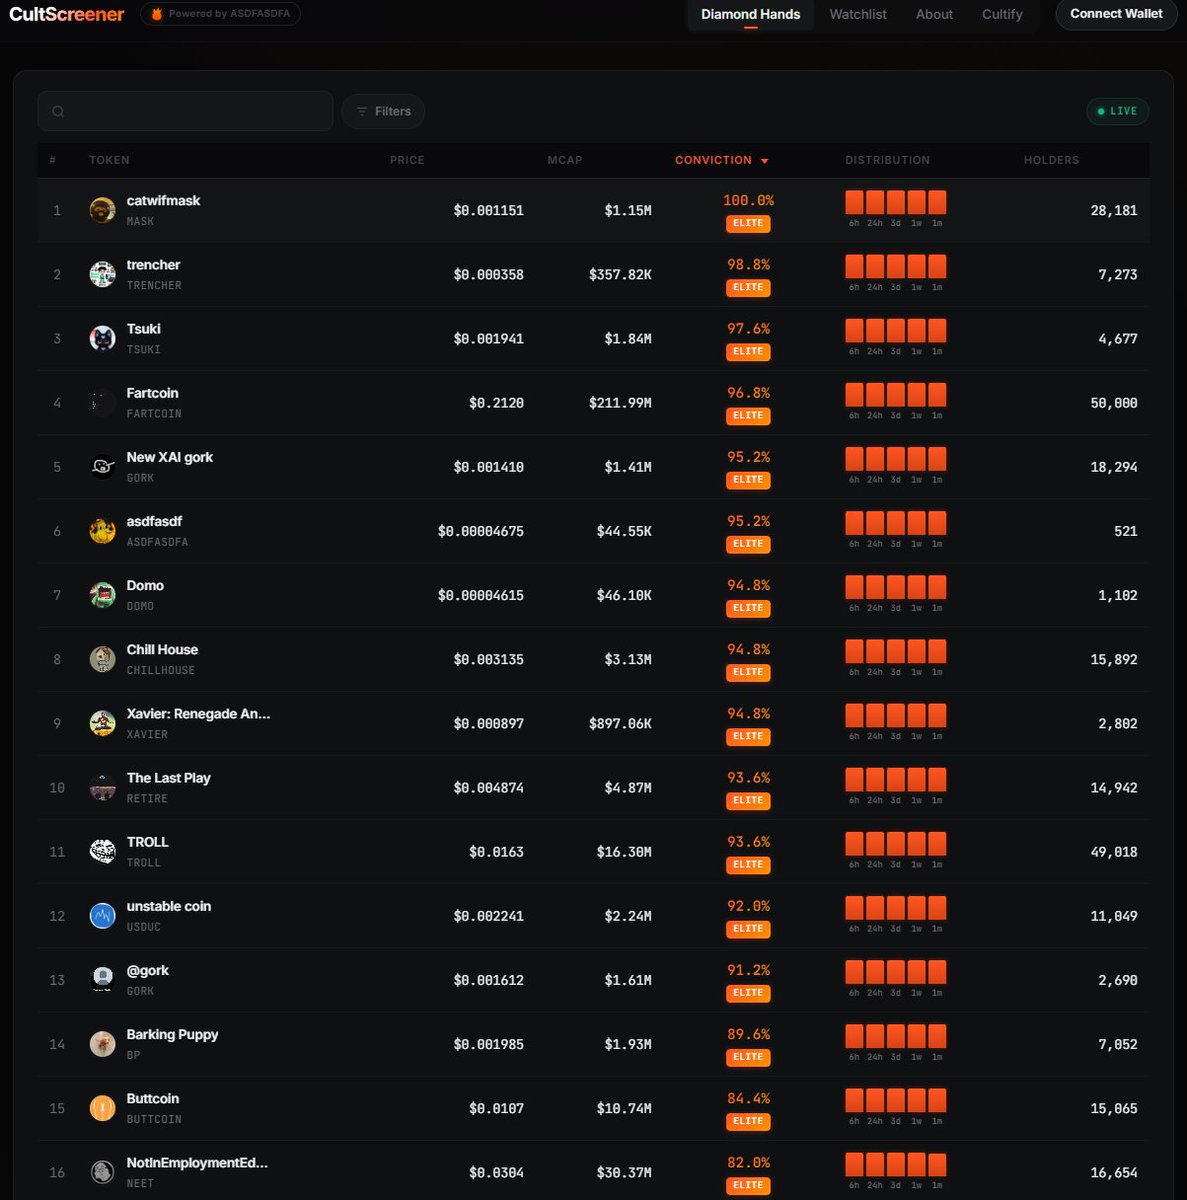Click the Chill House token name
This screenshot has width=1187, height=1200.
[162, 649]
